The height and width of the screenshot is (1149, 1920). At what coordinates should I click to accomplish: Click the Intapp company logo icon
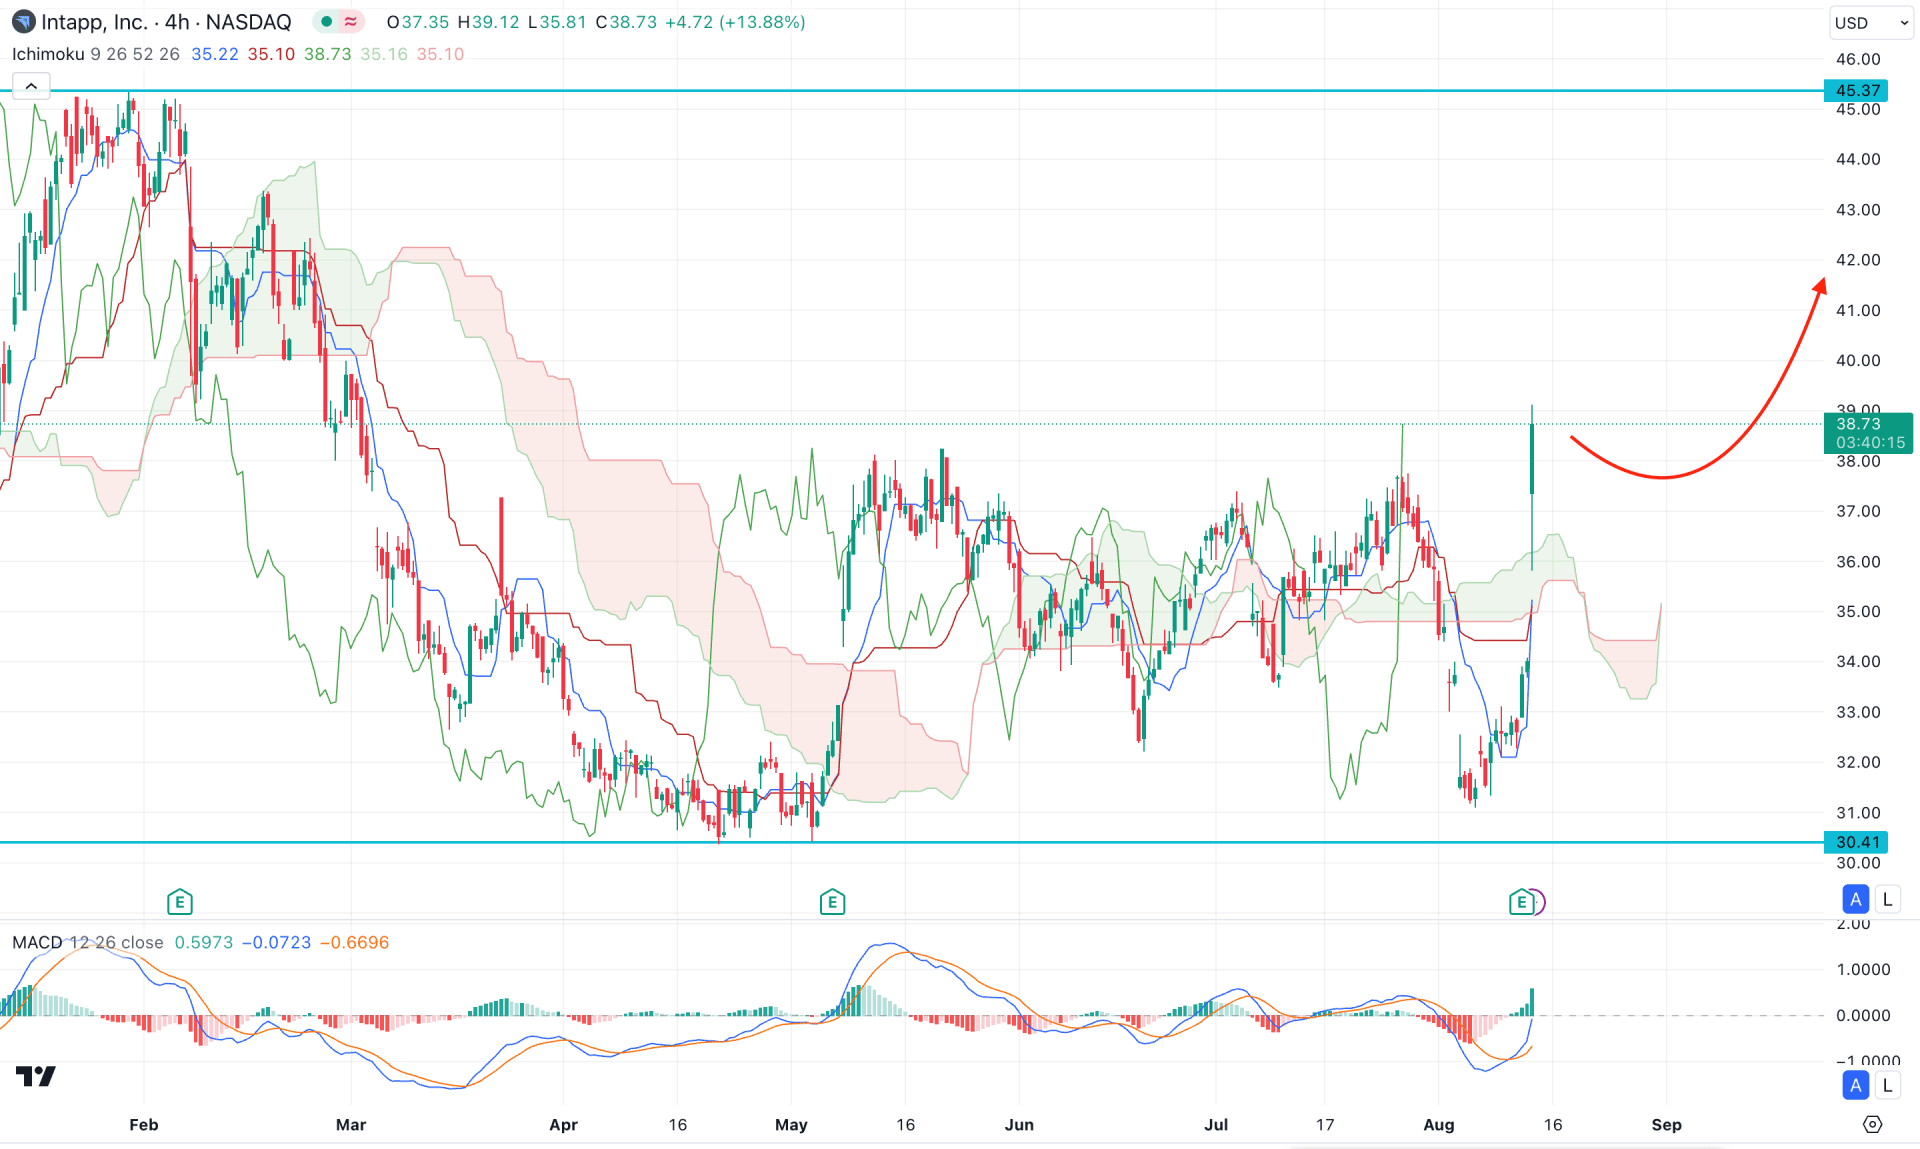click(23, 22)
